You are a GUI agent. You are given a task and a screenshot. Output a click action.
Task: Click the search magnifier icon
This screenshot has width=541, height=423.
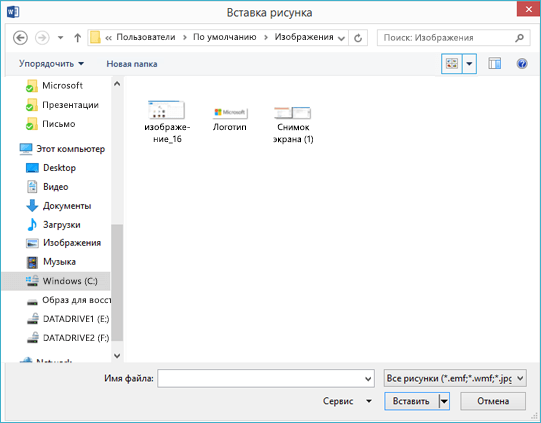point(520,37)
